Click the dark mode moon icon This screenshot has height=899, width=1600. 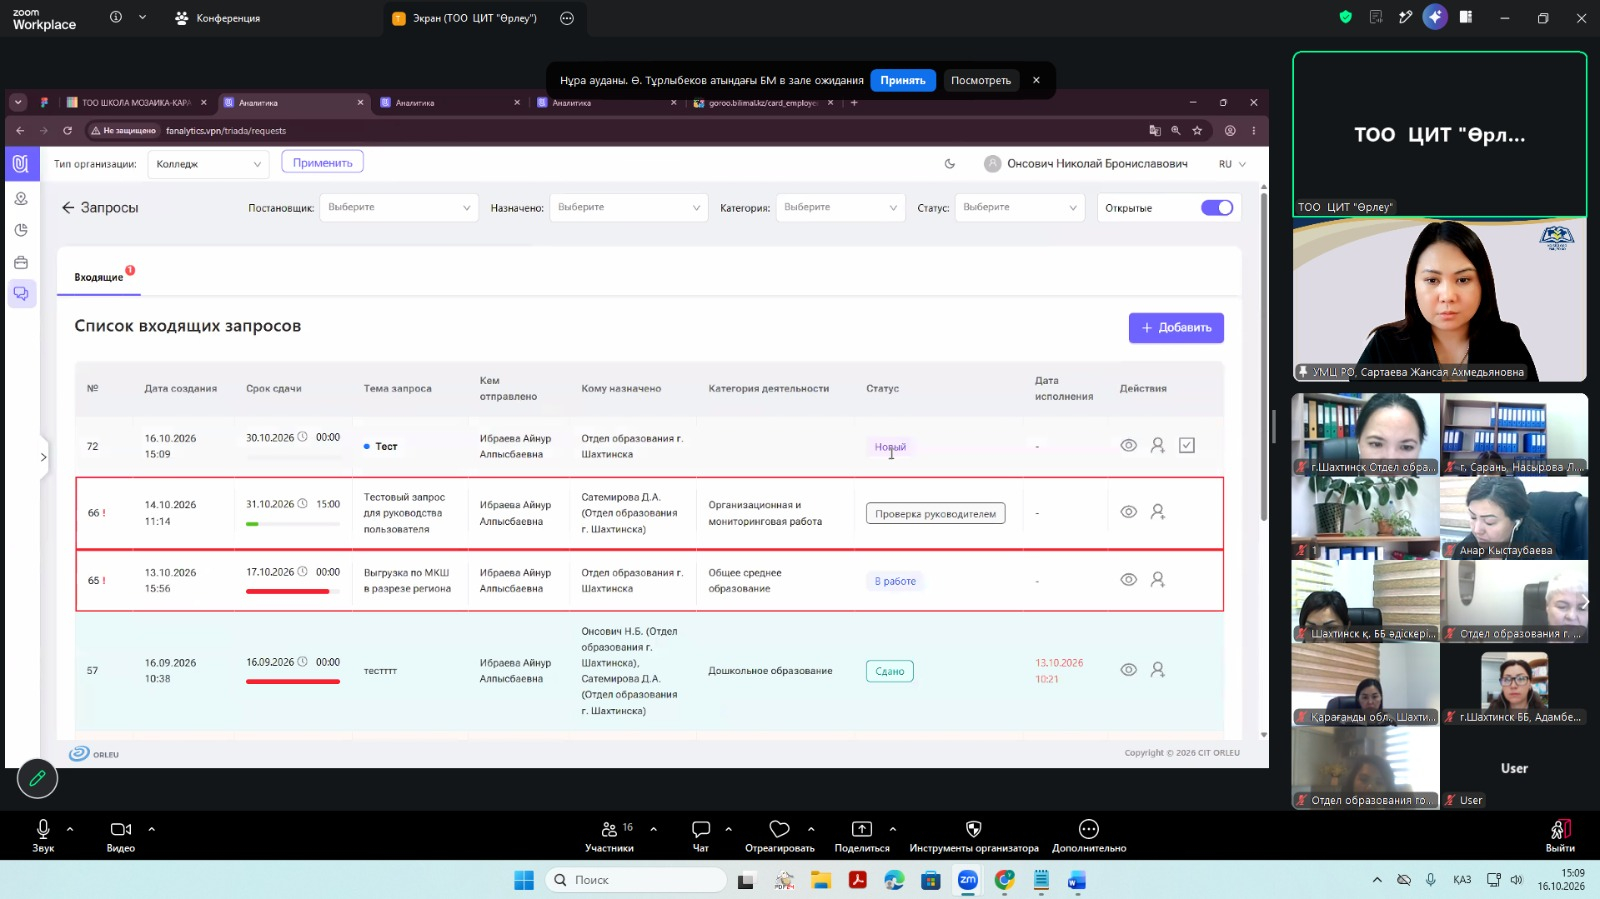click(x=950, y=164)
